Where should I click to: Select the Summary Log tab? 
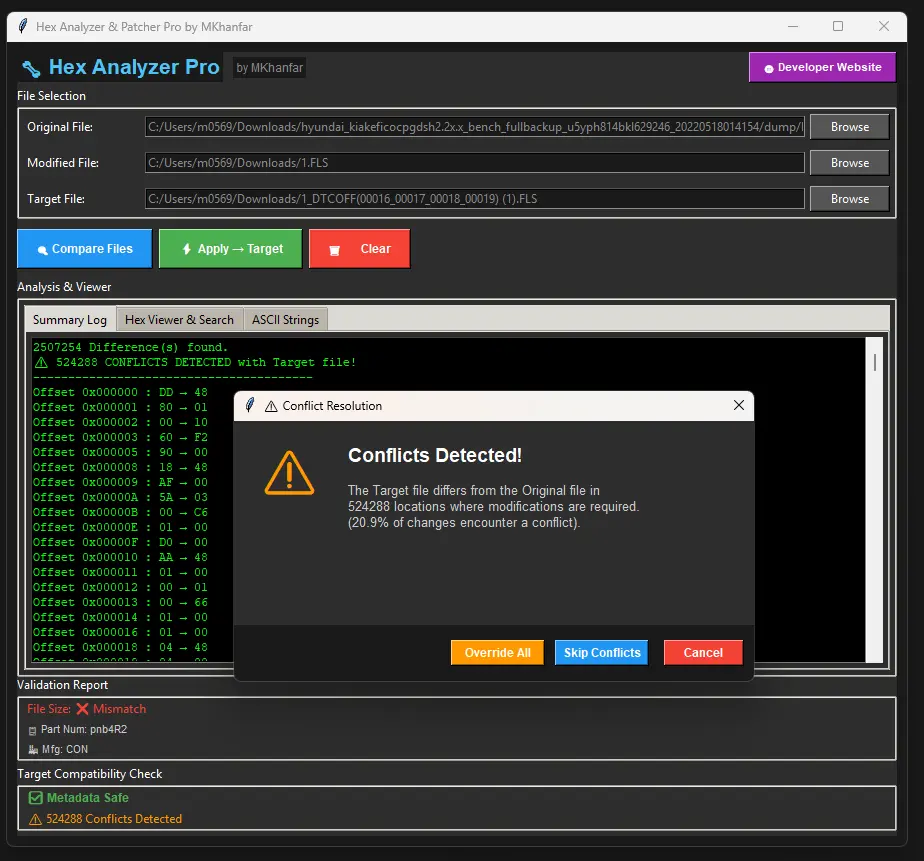(68, 319)
